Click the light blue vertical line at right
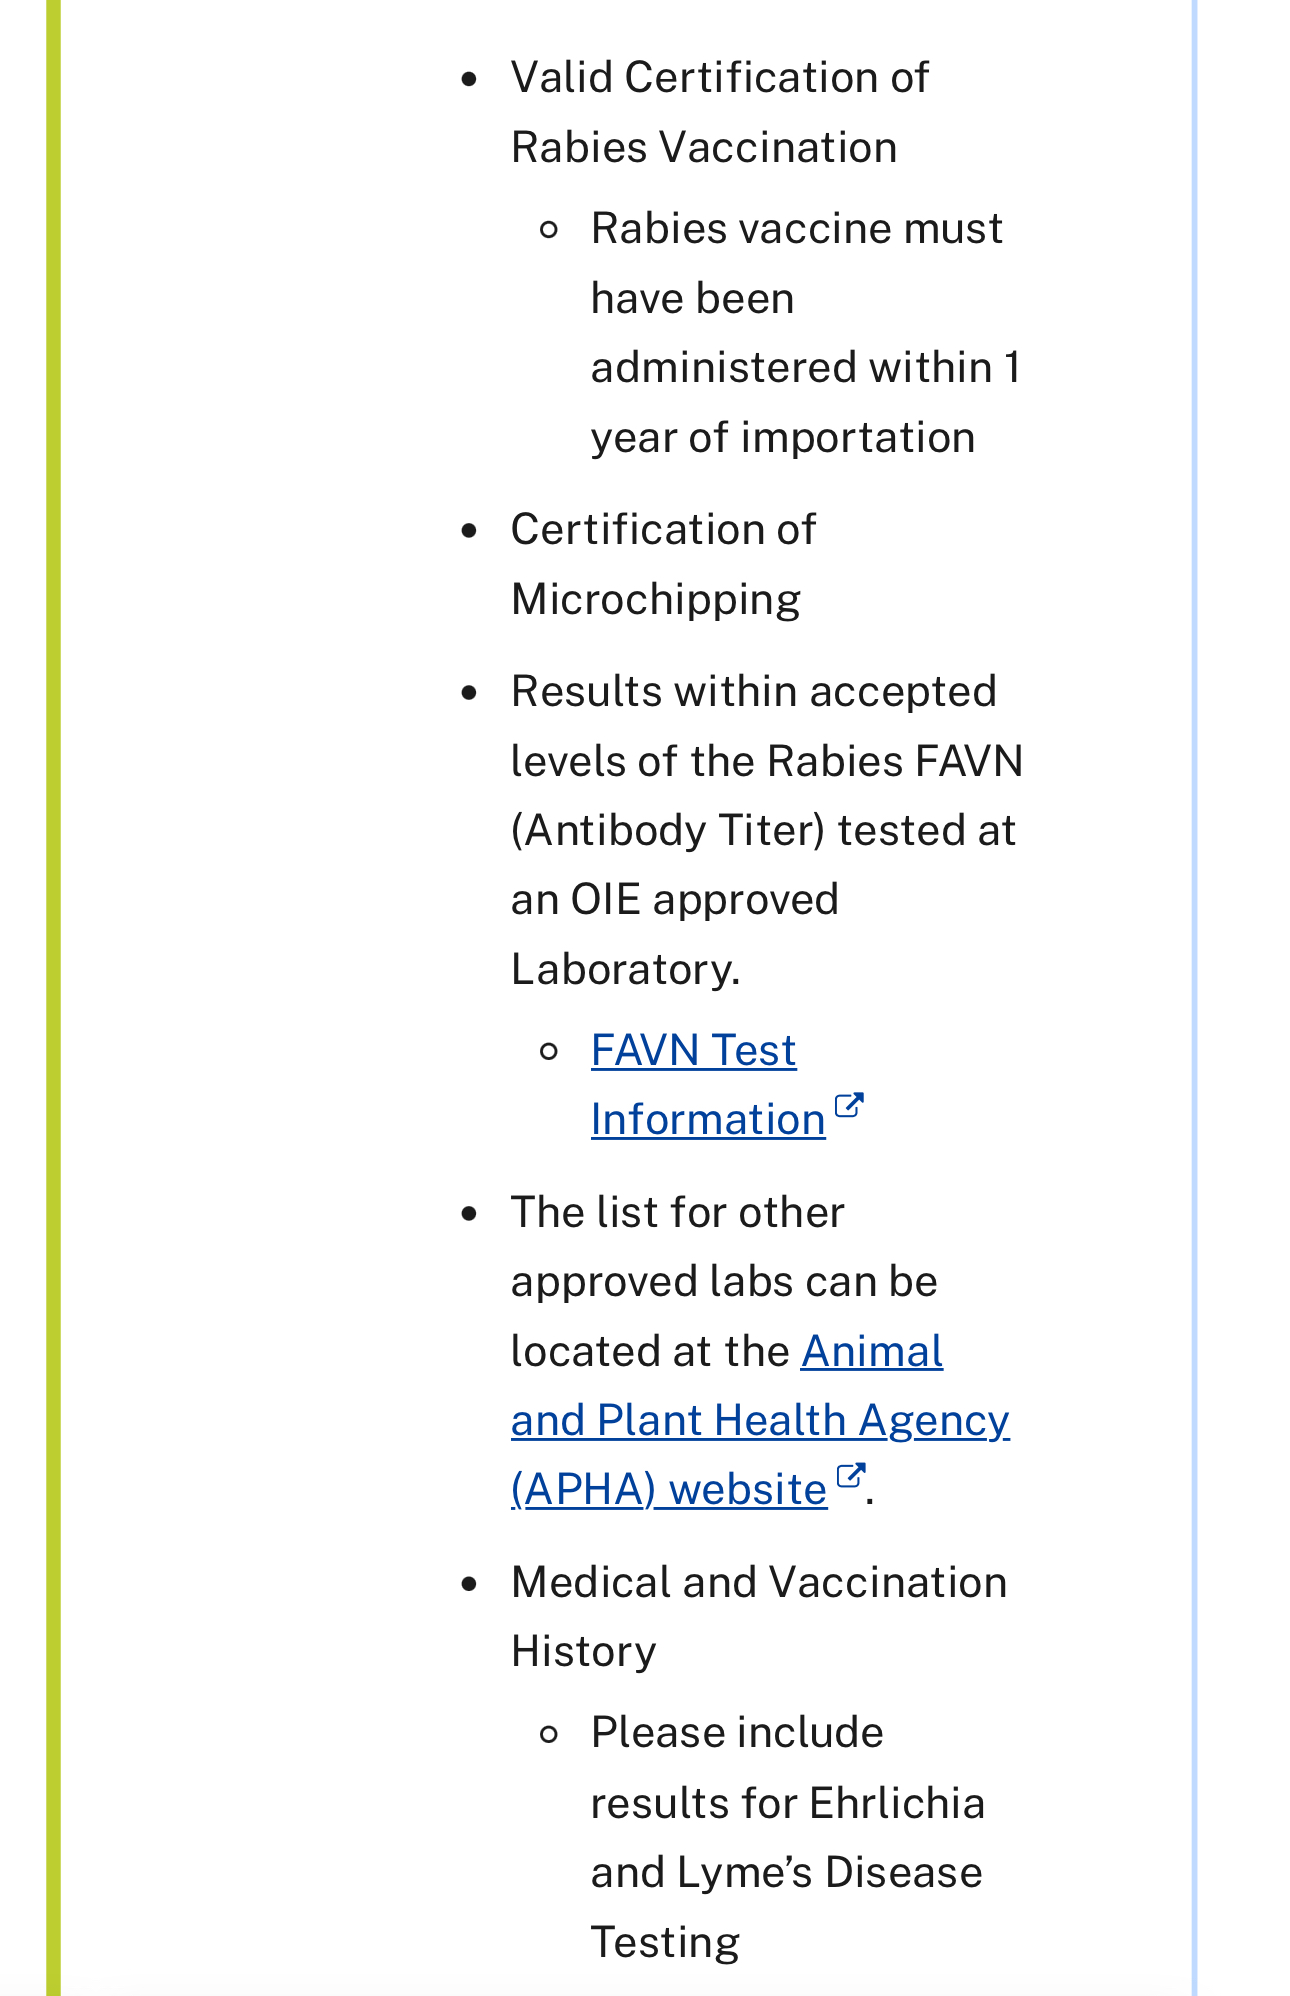1290x1996 pixels. click(1194, 998)
